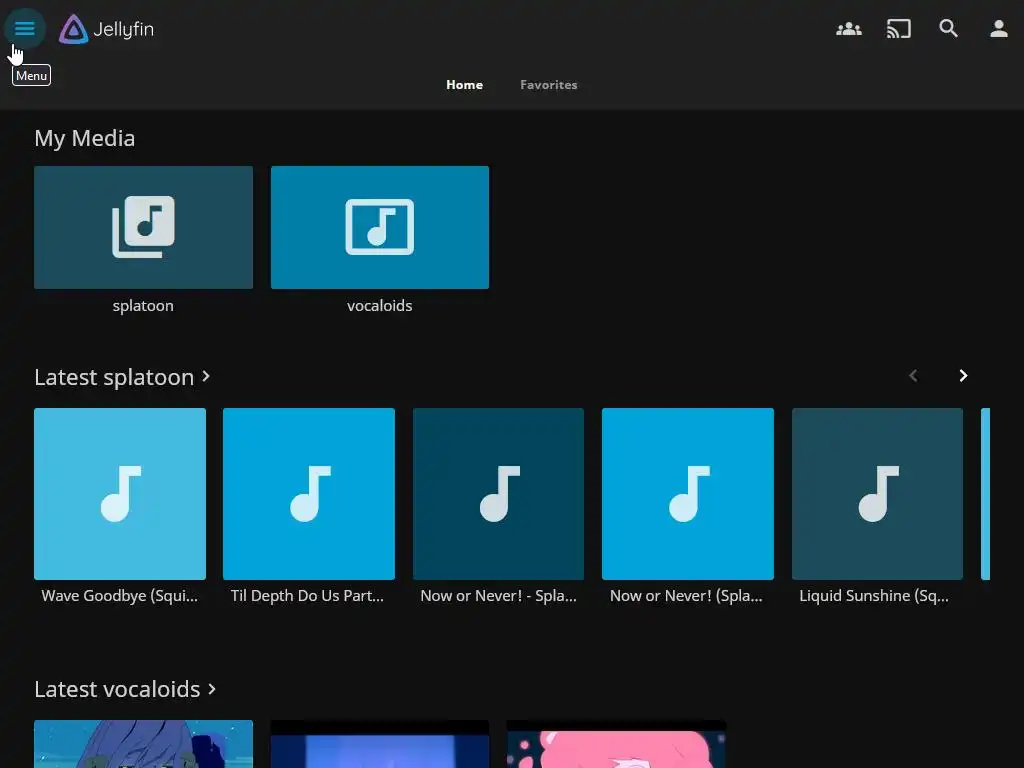1024x768 pixels.
Task: Click the Liquid Sunshine (Sq... title text
Action: [x=874, y=596]
